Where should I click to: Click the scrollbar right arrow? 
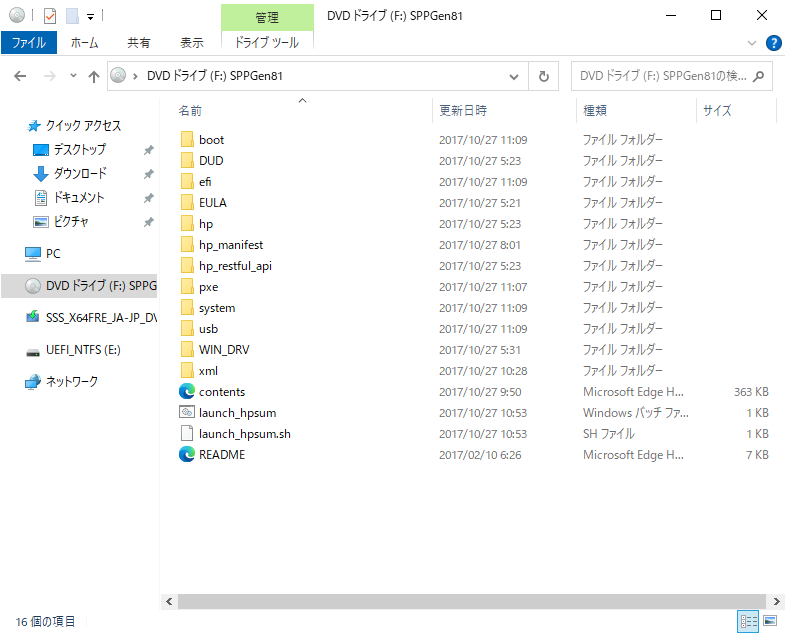click(776, 601)
